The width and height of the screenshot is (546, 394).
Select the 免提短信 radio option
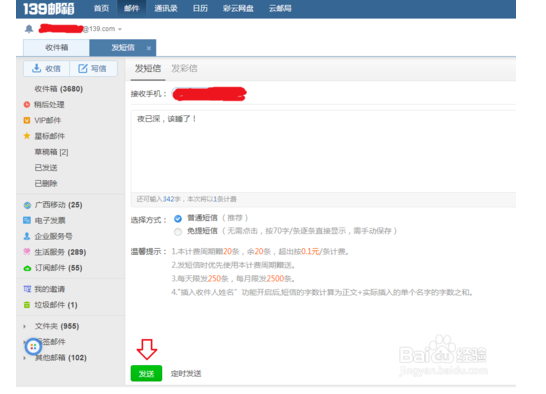pos(178,232)
